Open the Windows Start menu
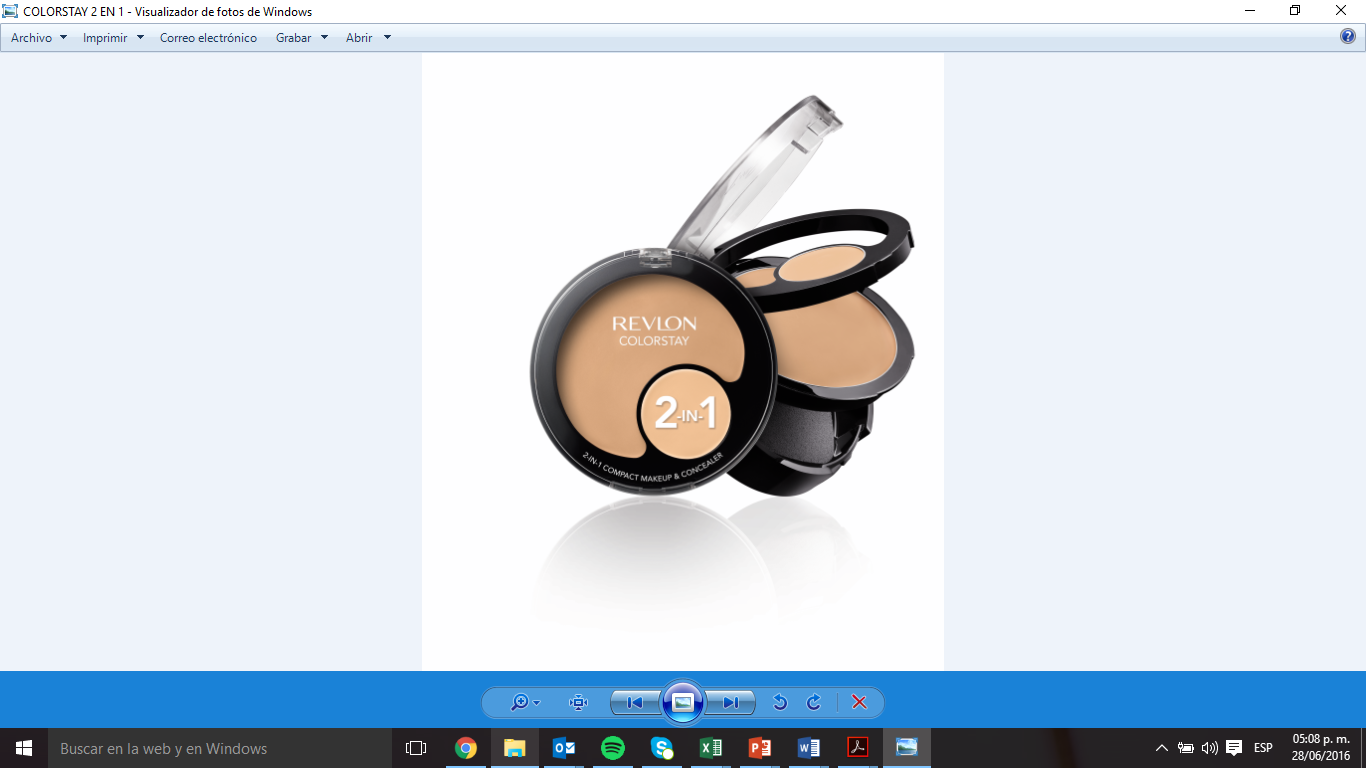Screen dimensions: 1366x768 tap(24, 748)
